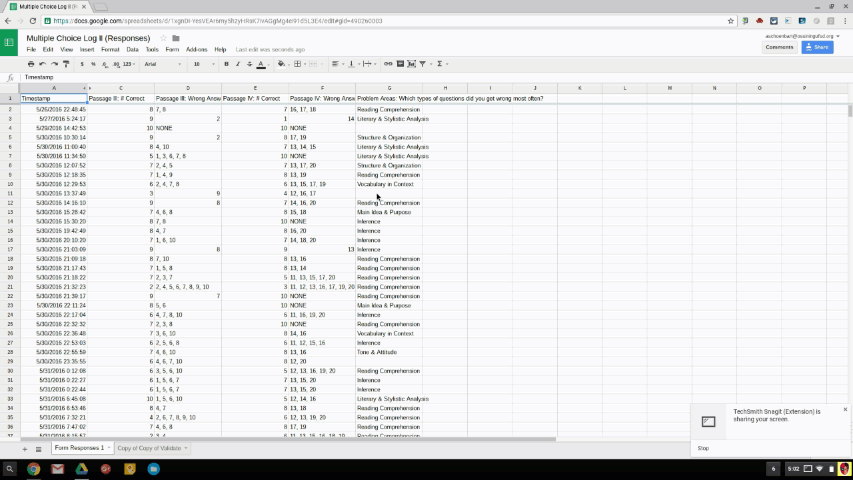853x480 pixels.
Task: Close the Snagit screen sharing notification
Action: click(x=845, y=409)
